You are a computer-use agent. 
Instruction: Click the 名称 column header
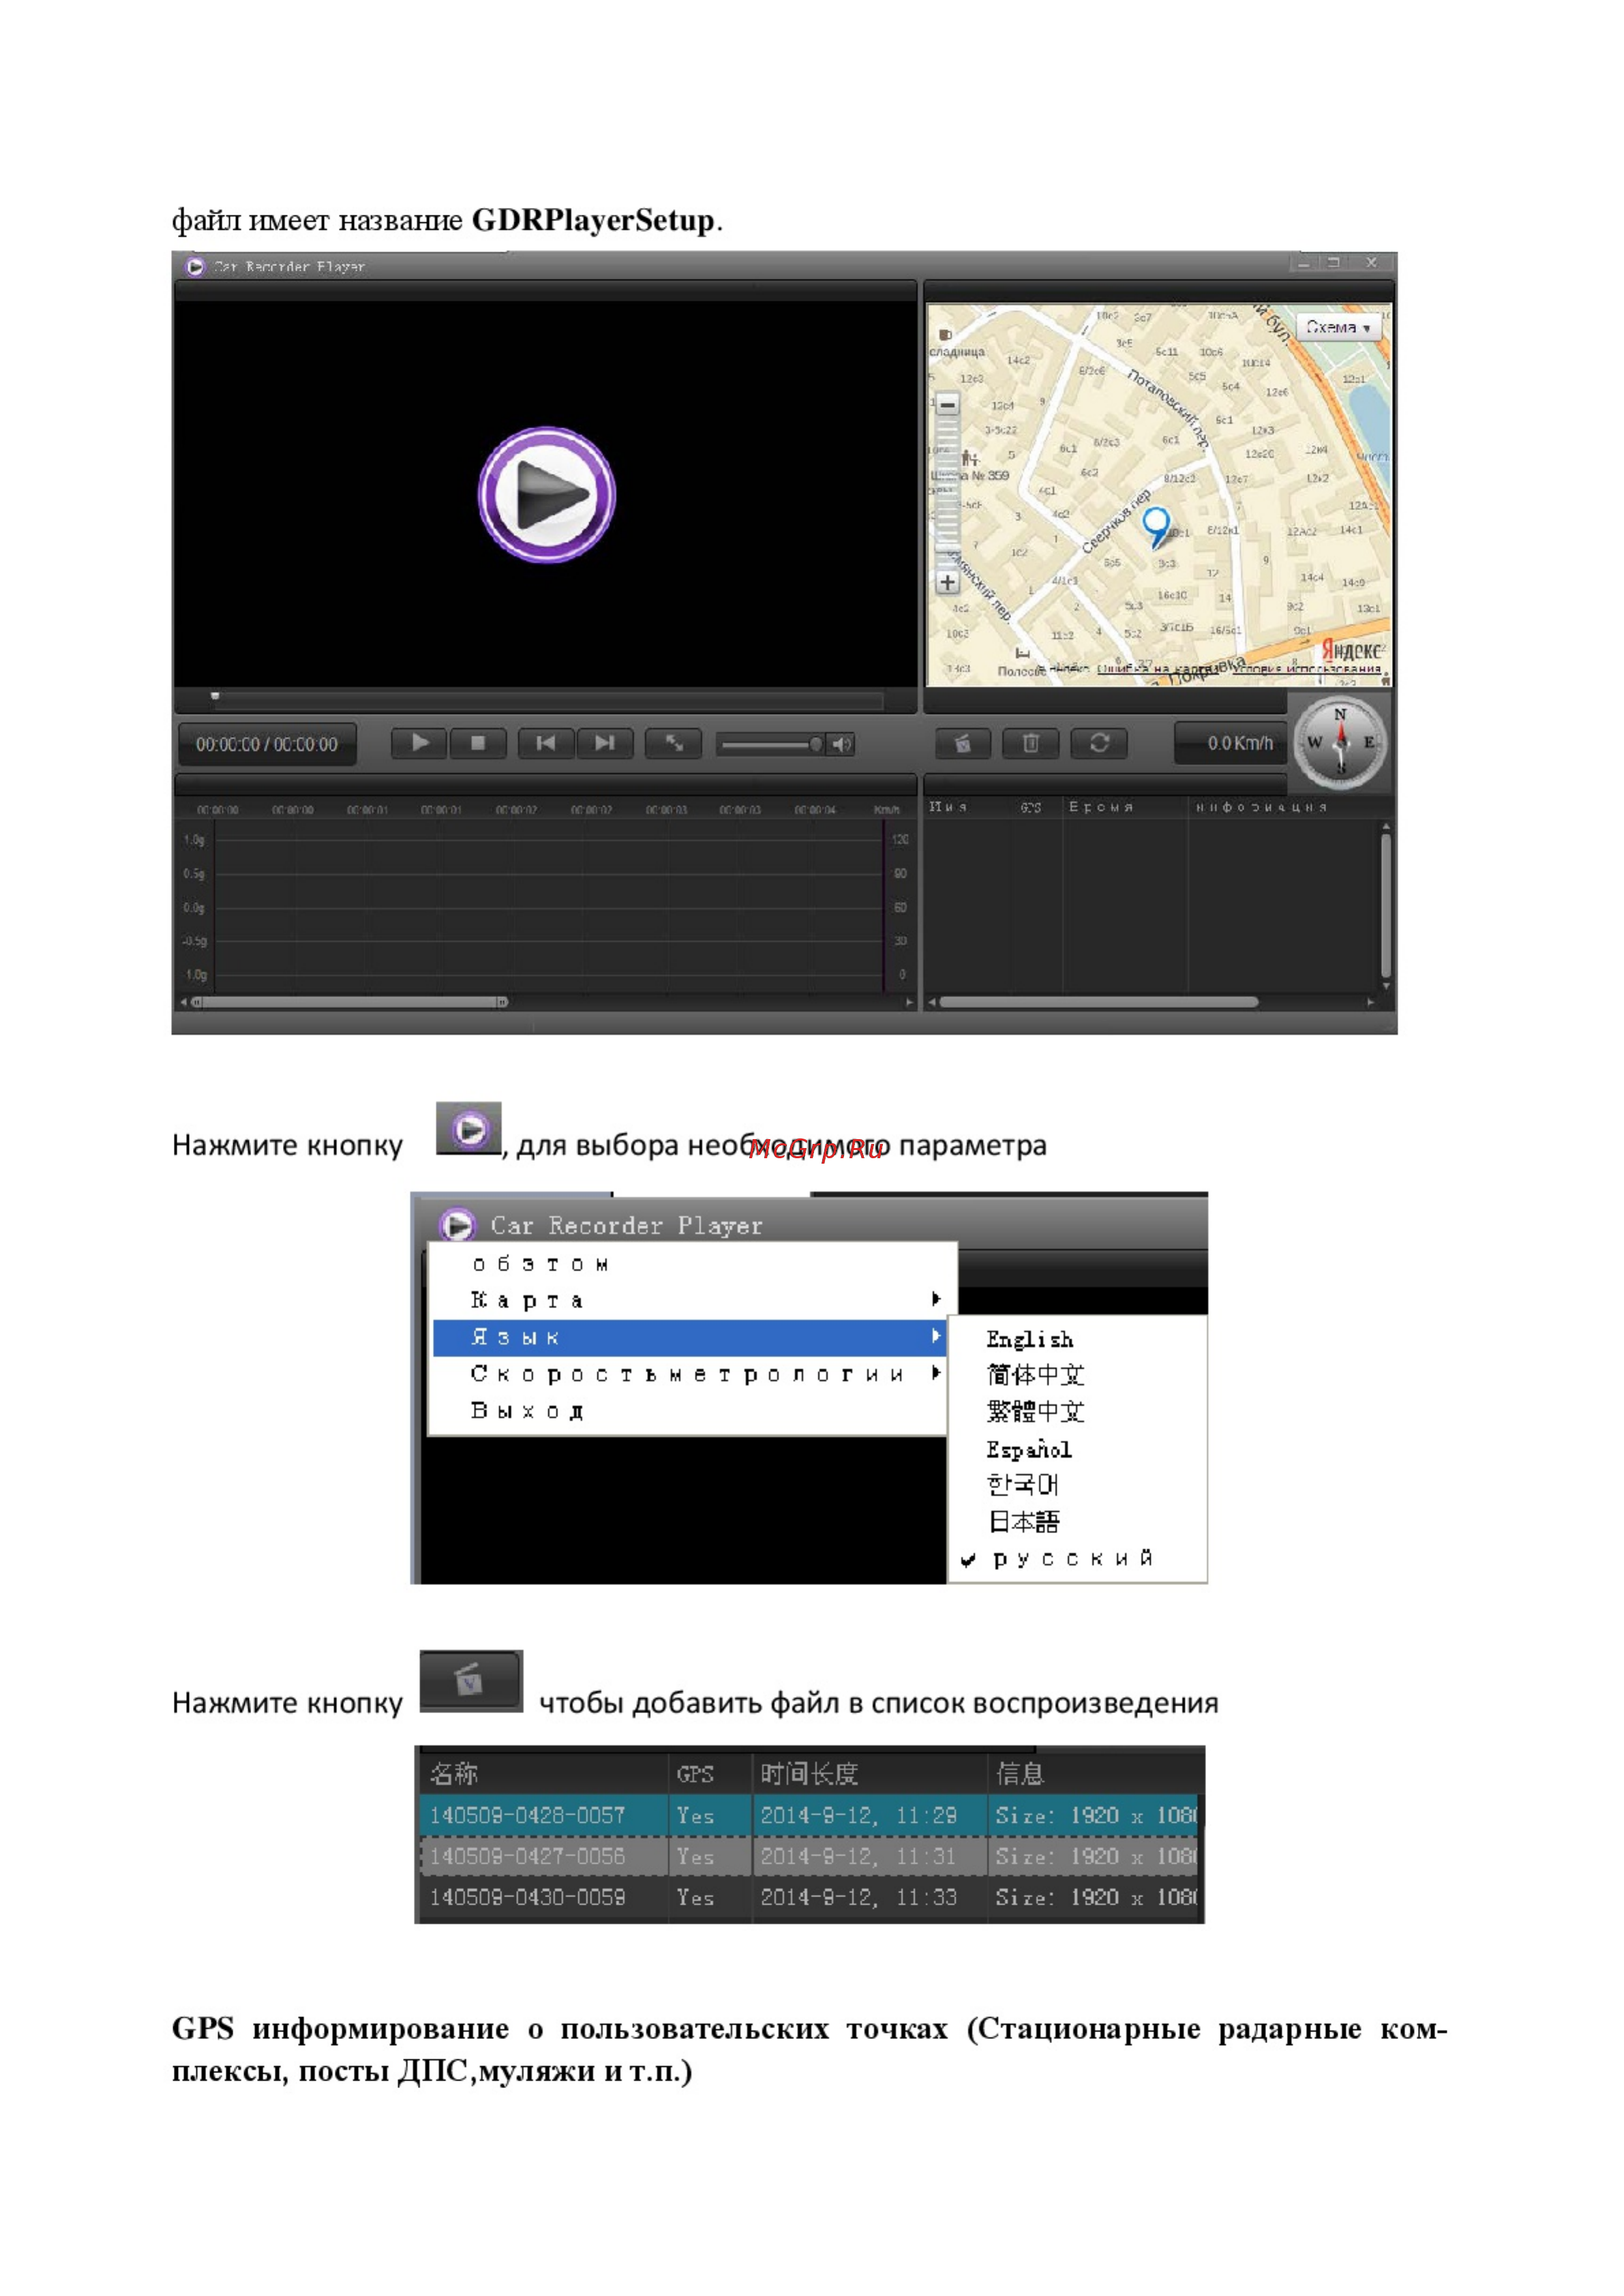[x=454, y=1774]
